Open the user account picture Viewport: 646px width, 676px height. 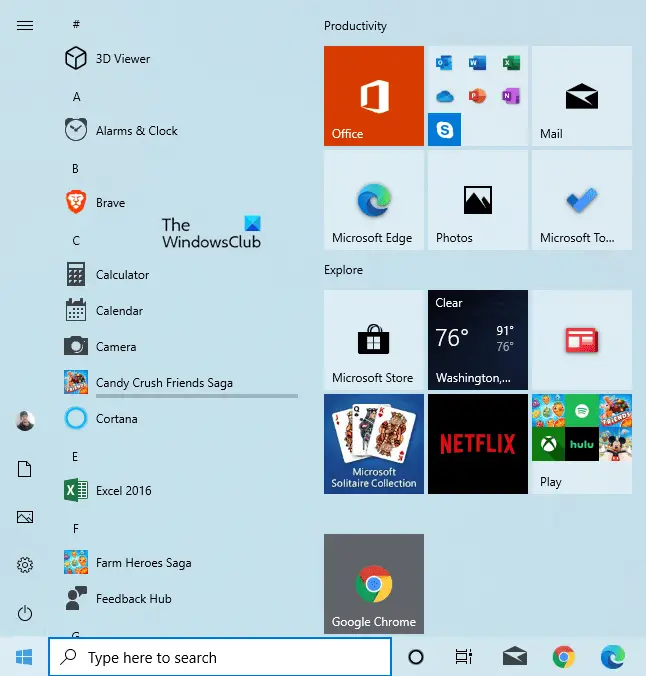(25, 421)
